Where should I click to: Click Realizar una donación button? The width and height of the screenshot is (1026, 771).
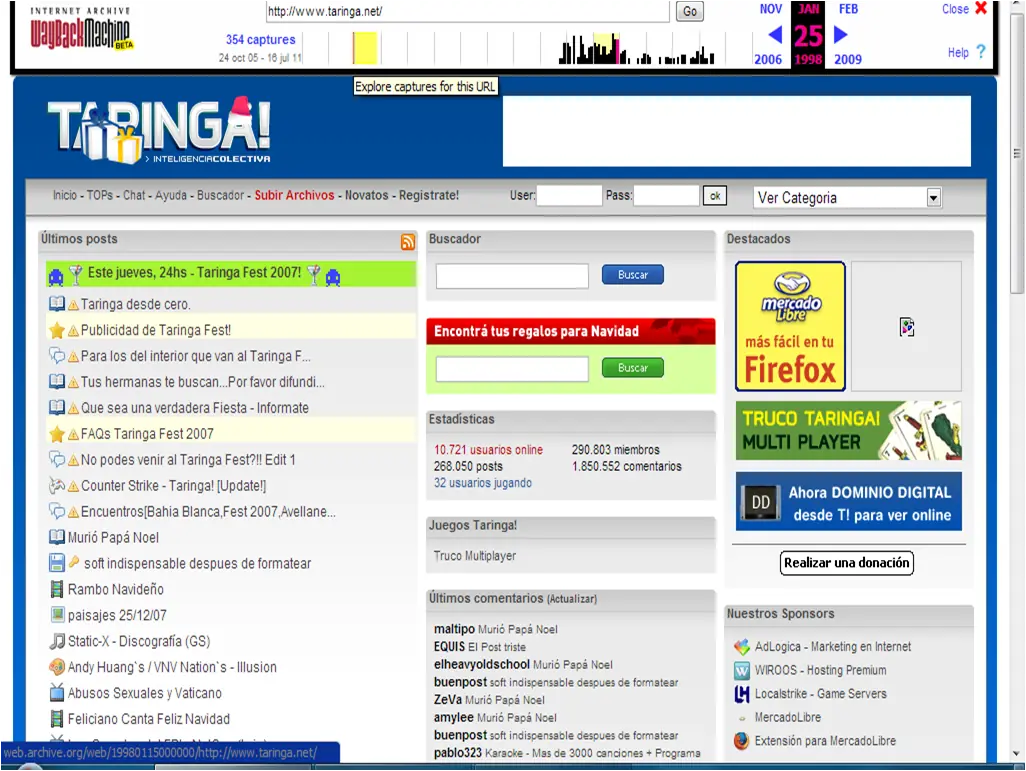pyautogui.click(x=847, y=563)
